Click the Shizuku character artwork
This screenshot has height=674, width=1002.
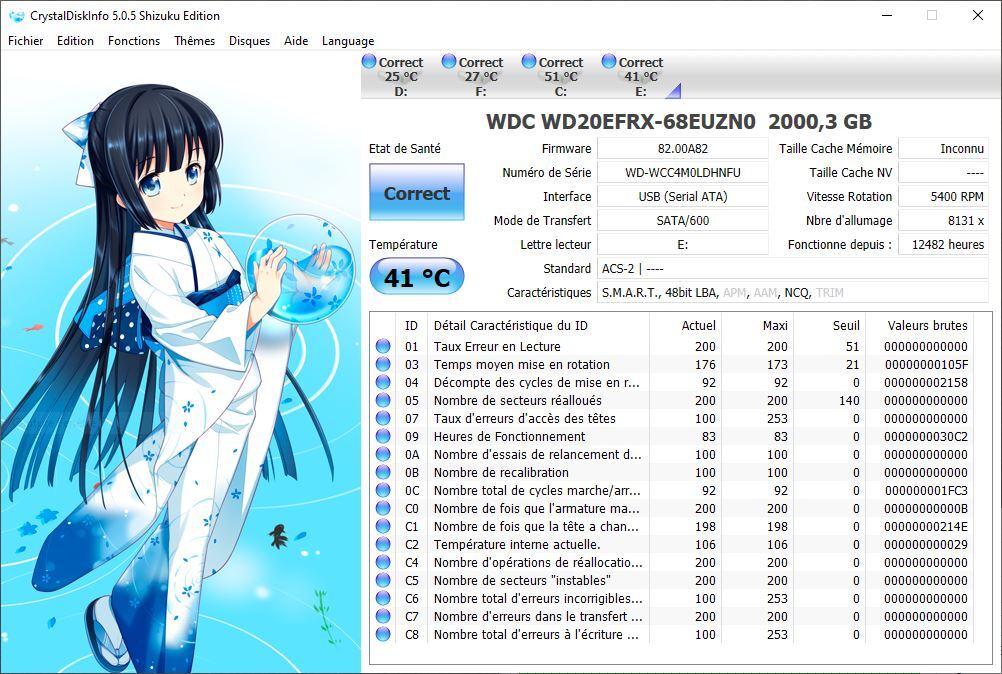coord(180,364)
